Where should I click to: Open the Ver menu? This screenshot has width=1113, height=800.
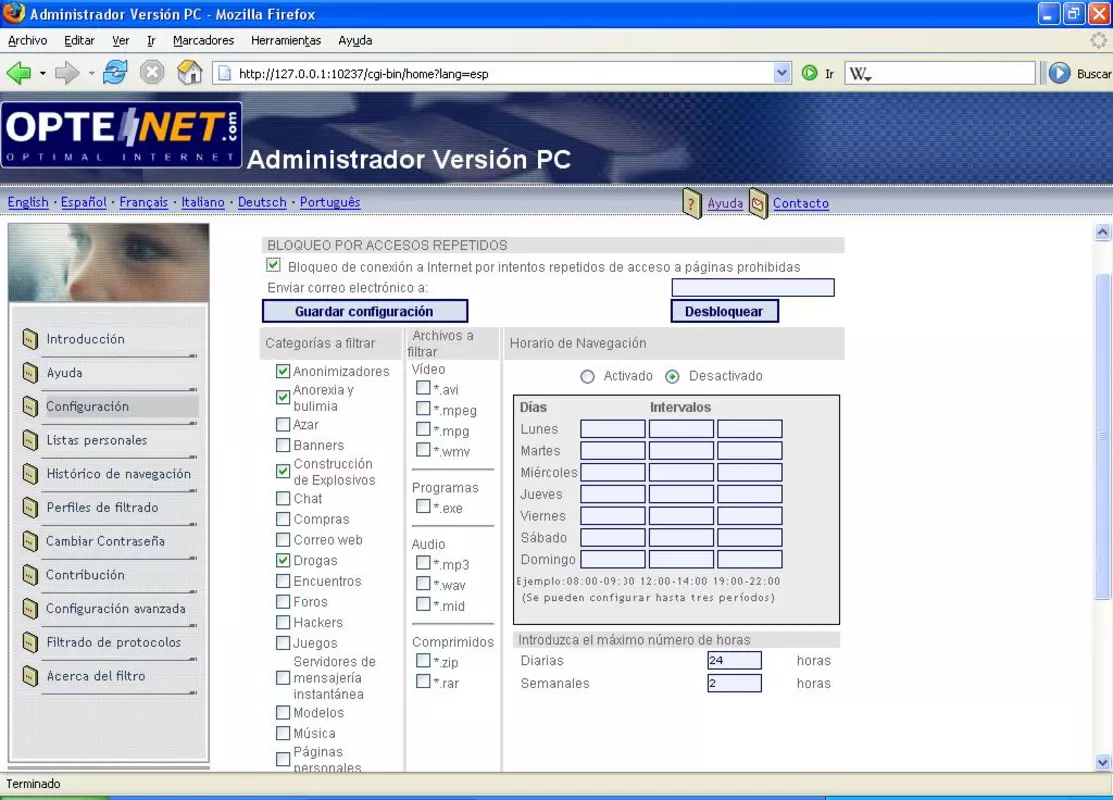[x=121, y=40]
